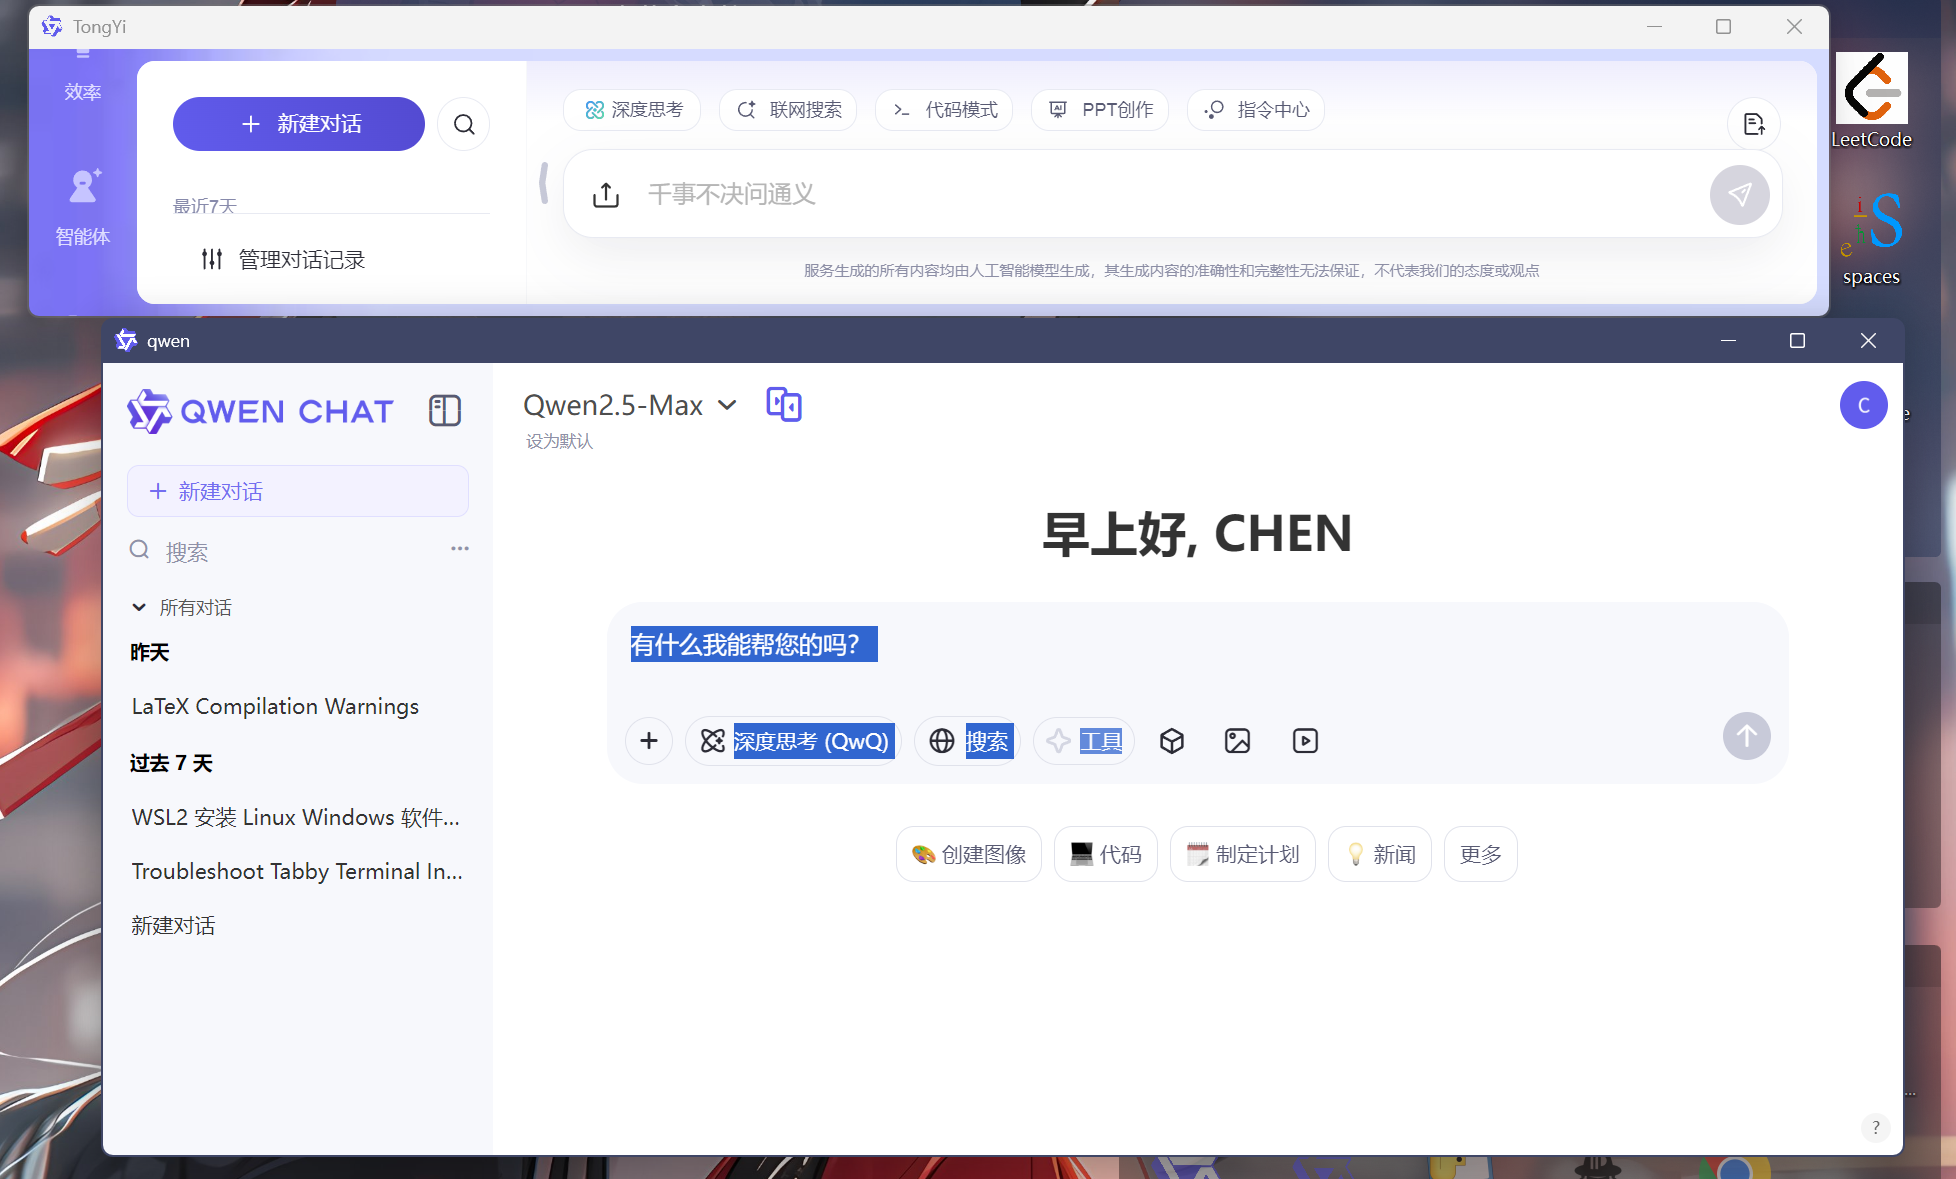Click the 创建图像 suggestion button
The width and height of the screenshot is (1956, 1179).
click(968, 854)
